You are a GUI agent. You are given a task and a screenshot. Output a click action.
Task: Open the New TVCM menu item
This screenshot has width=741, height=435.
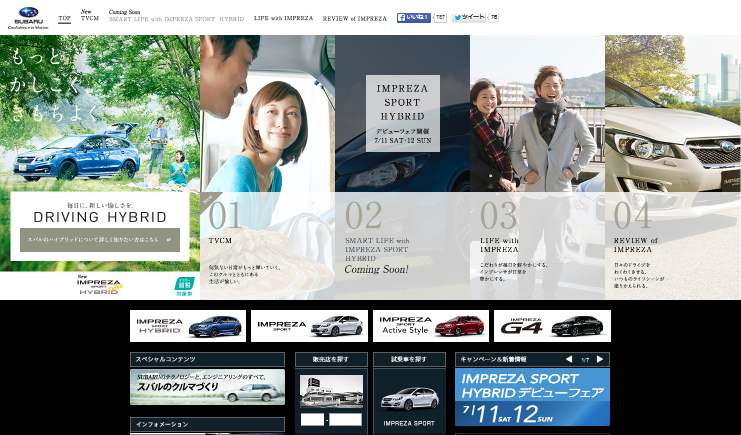click(90, 15)
